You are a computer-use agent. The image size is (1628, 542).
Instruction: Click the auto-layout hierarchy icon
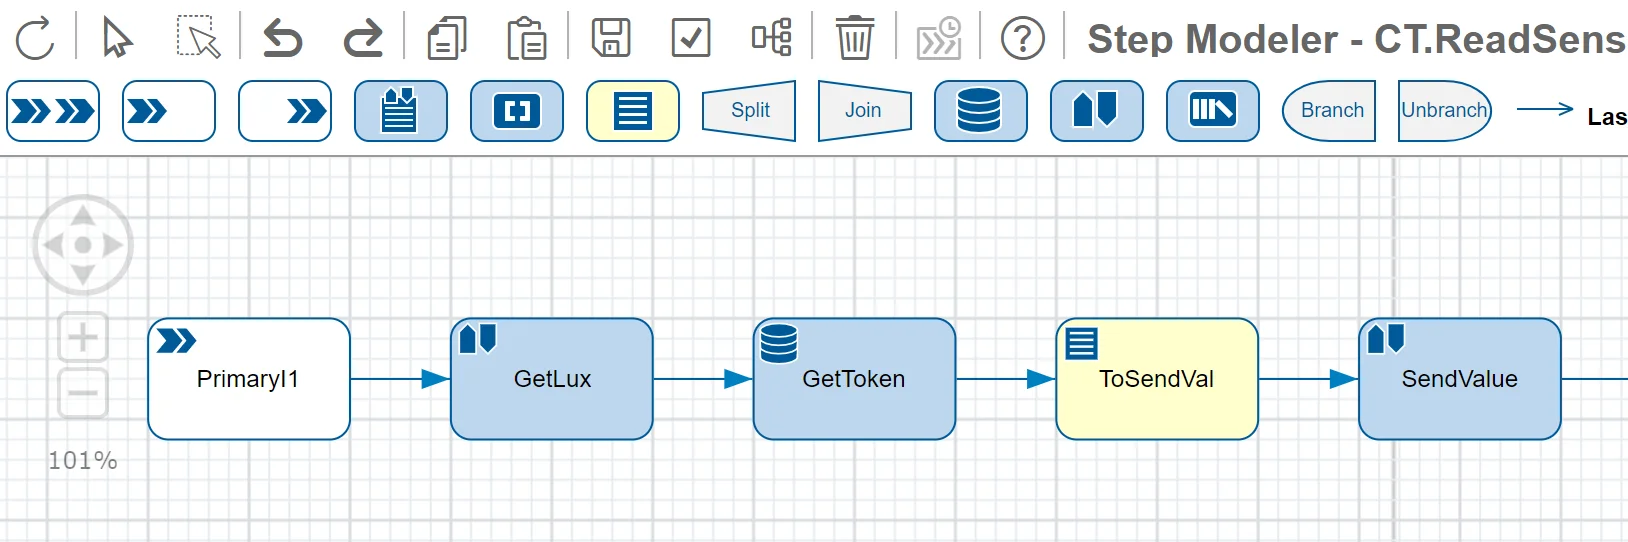[x=771, y=38]
